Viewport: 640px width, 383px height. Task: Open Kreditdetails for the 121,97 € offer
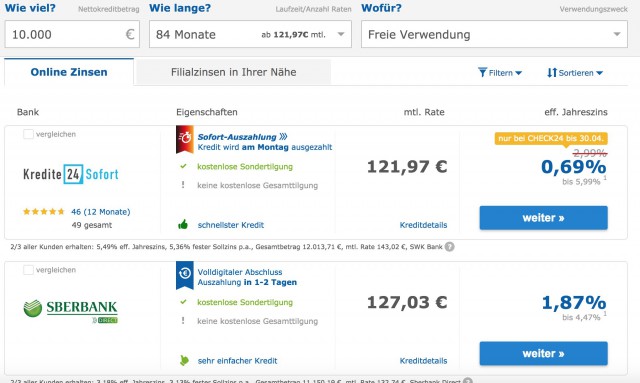423,225
